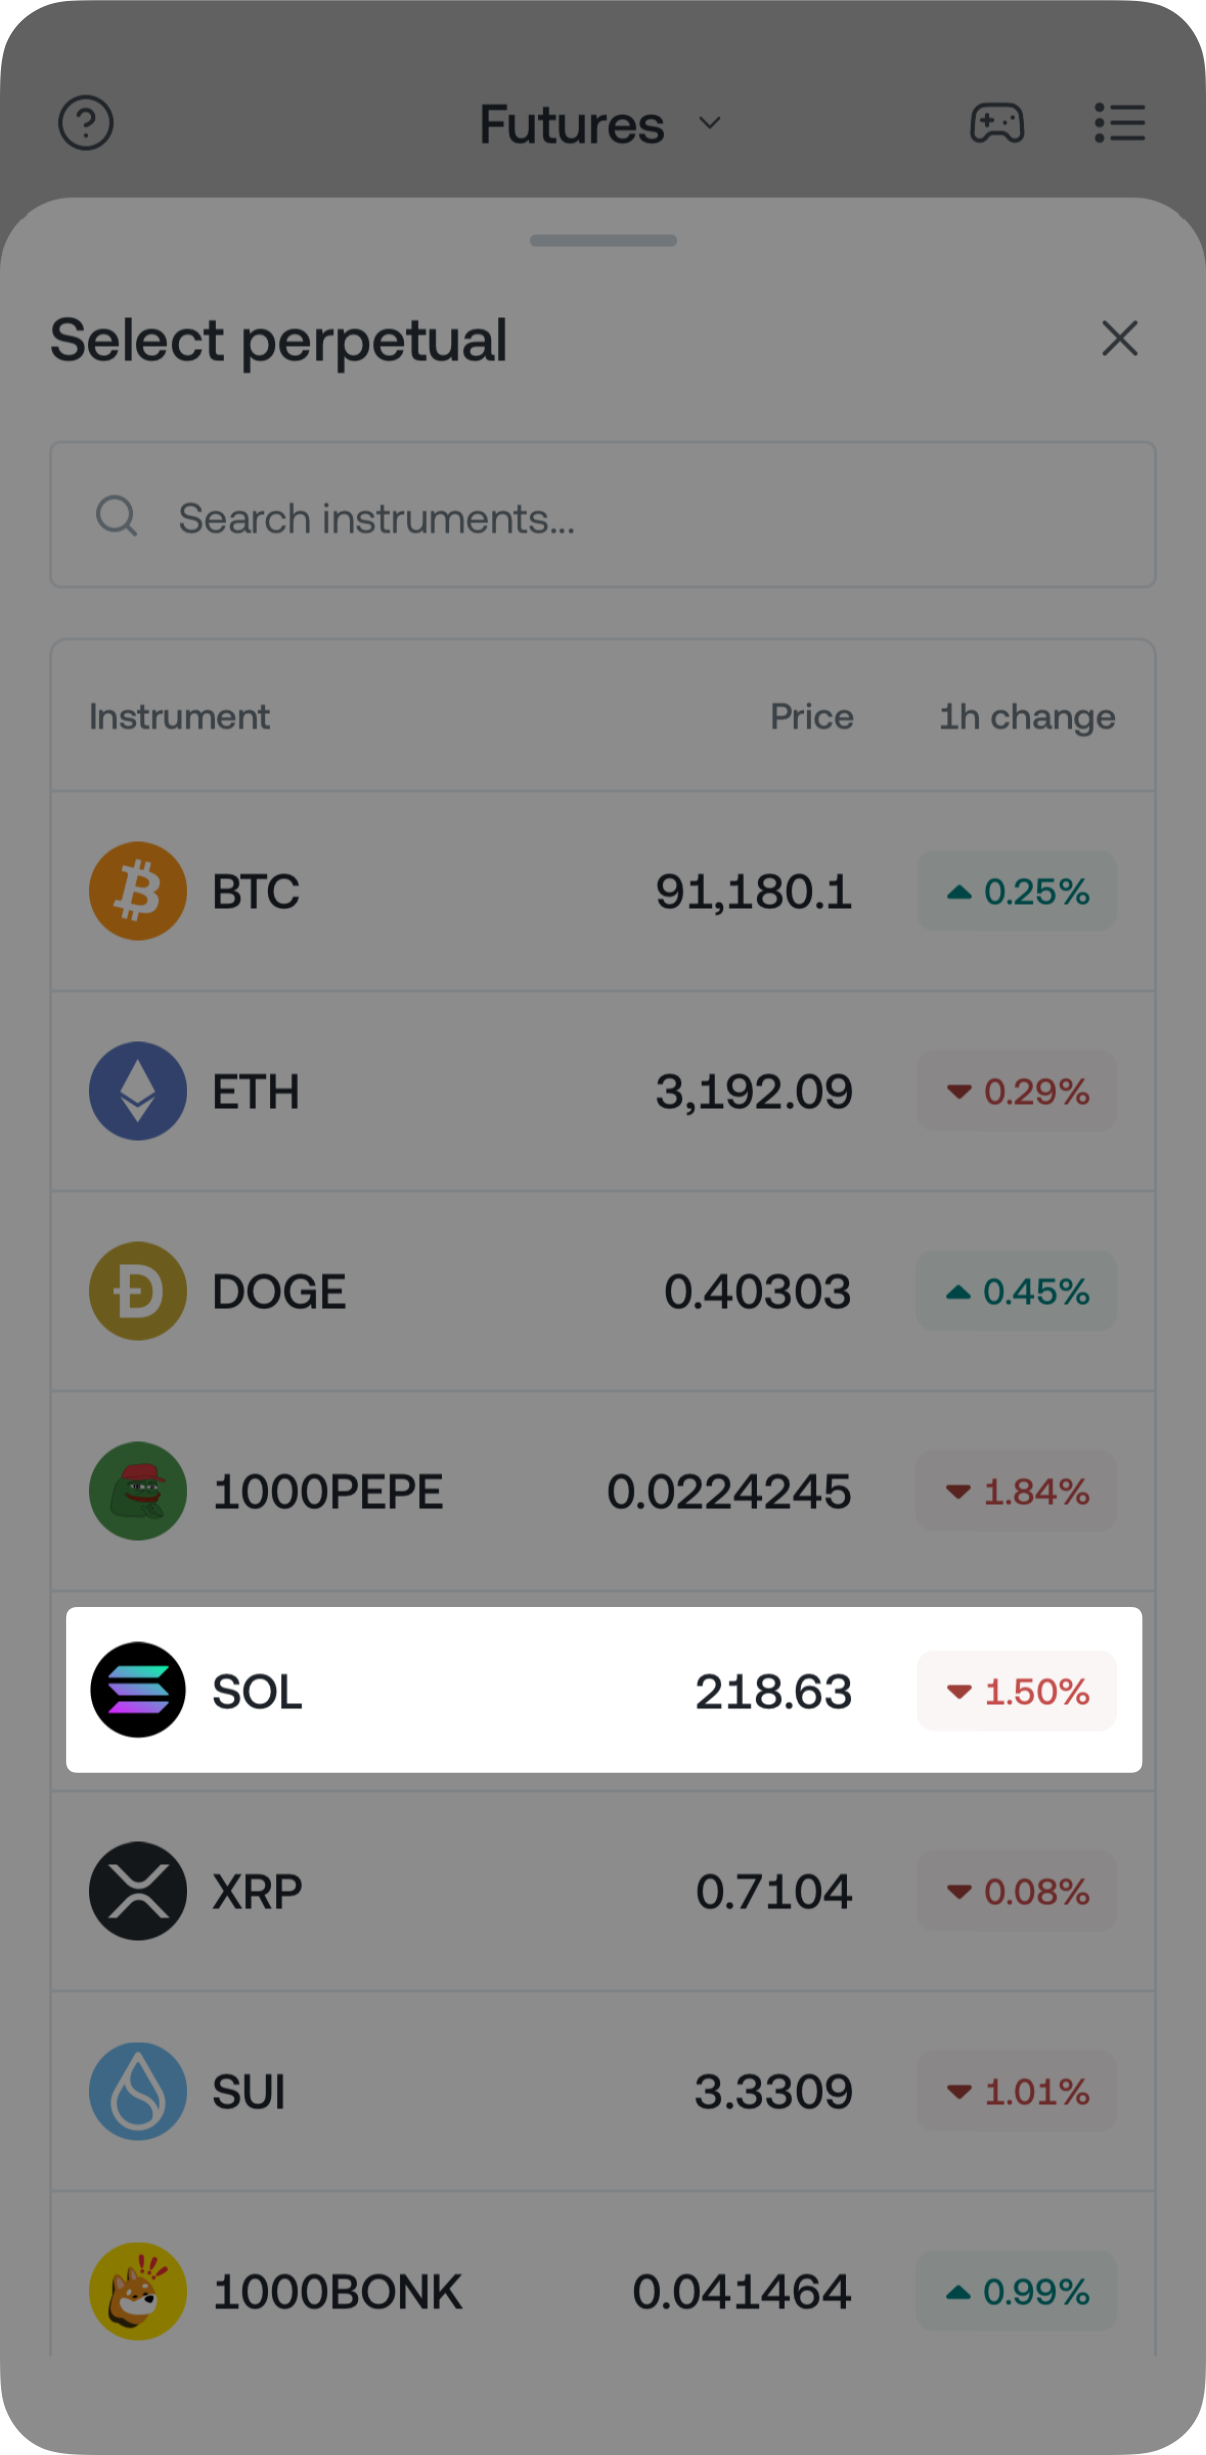This screenshot has width=1206, height=2455.
Task: Select the SOL perpetual row
Action: point(603,1691)
